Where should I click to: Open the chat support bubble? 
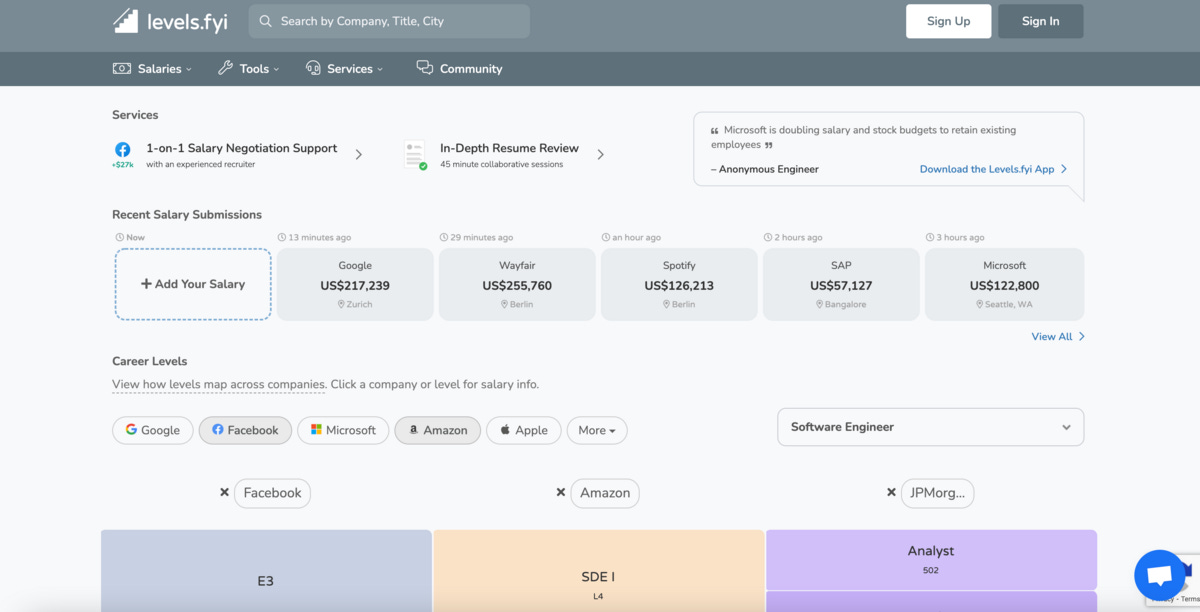(x=1159, y=575)
